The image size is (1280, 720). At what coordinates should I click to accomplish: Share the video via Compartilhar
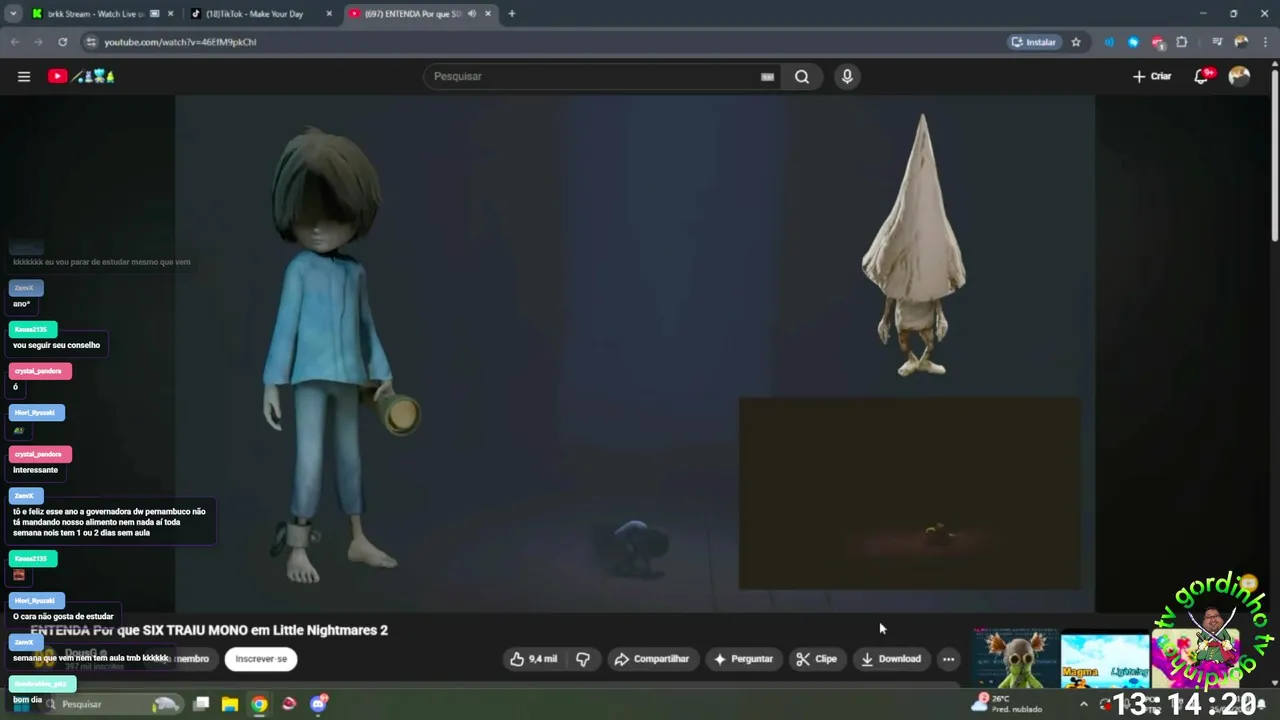point(652,659)
